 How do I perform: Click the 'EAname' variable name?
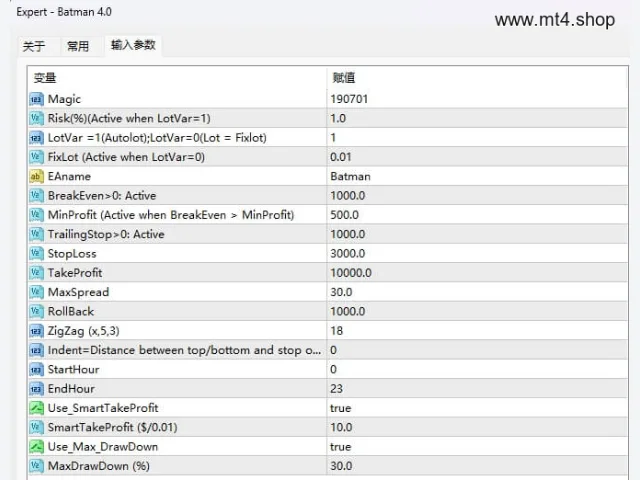(x=69, y=176)
